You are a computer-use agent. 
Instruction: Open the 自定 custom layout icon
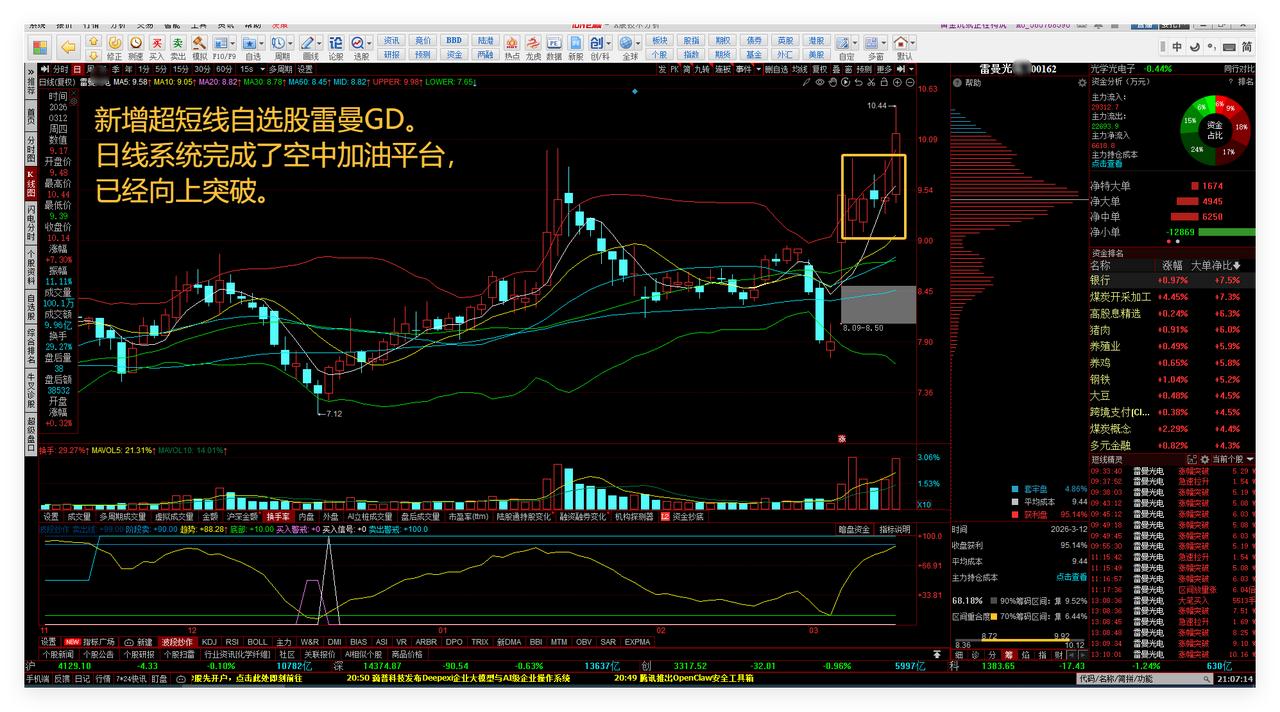tap(842, 44)
